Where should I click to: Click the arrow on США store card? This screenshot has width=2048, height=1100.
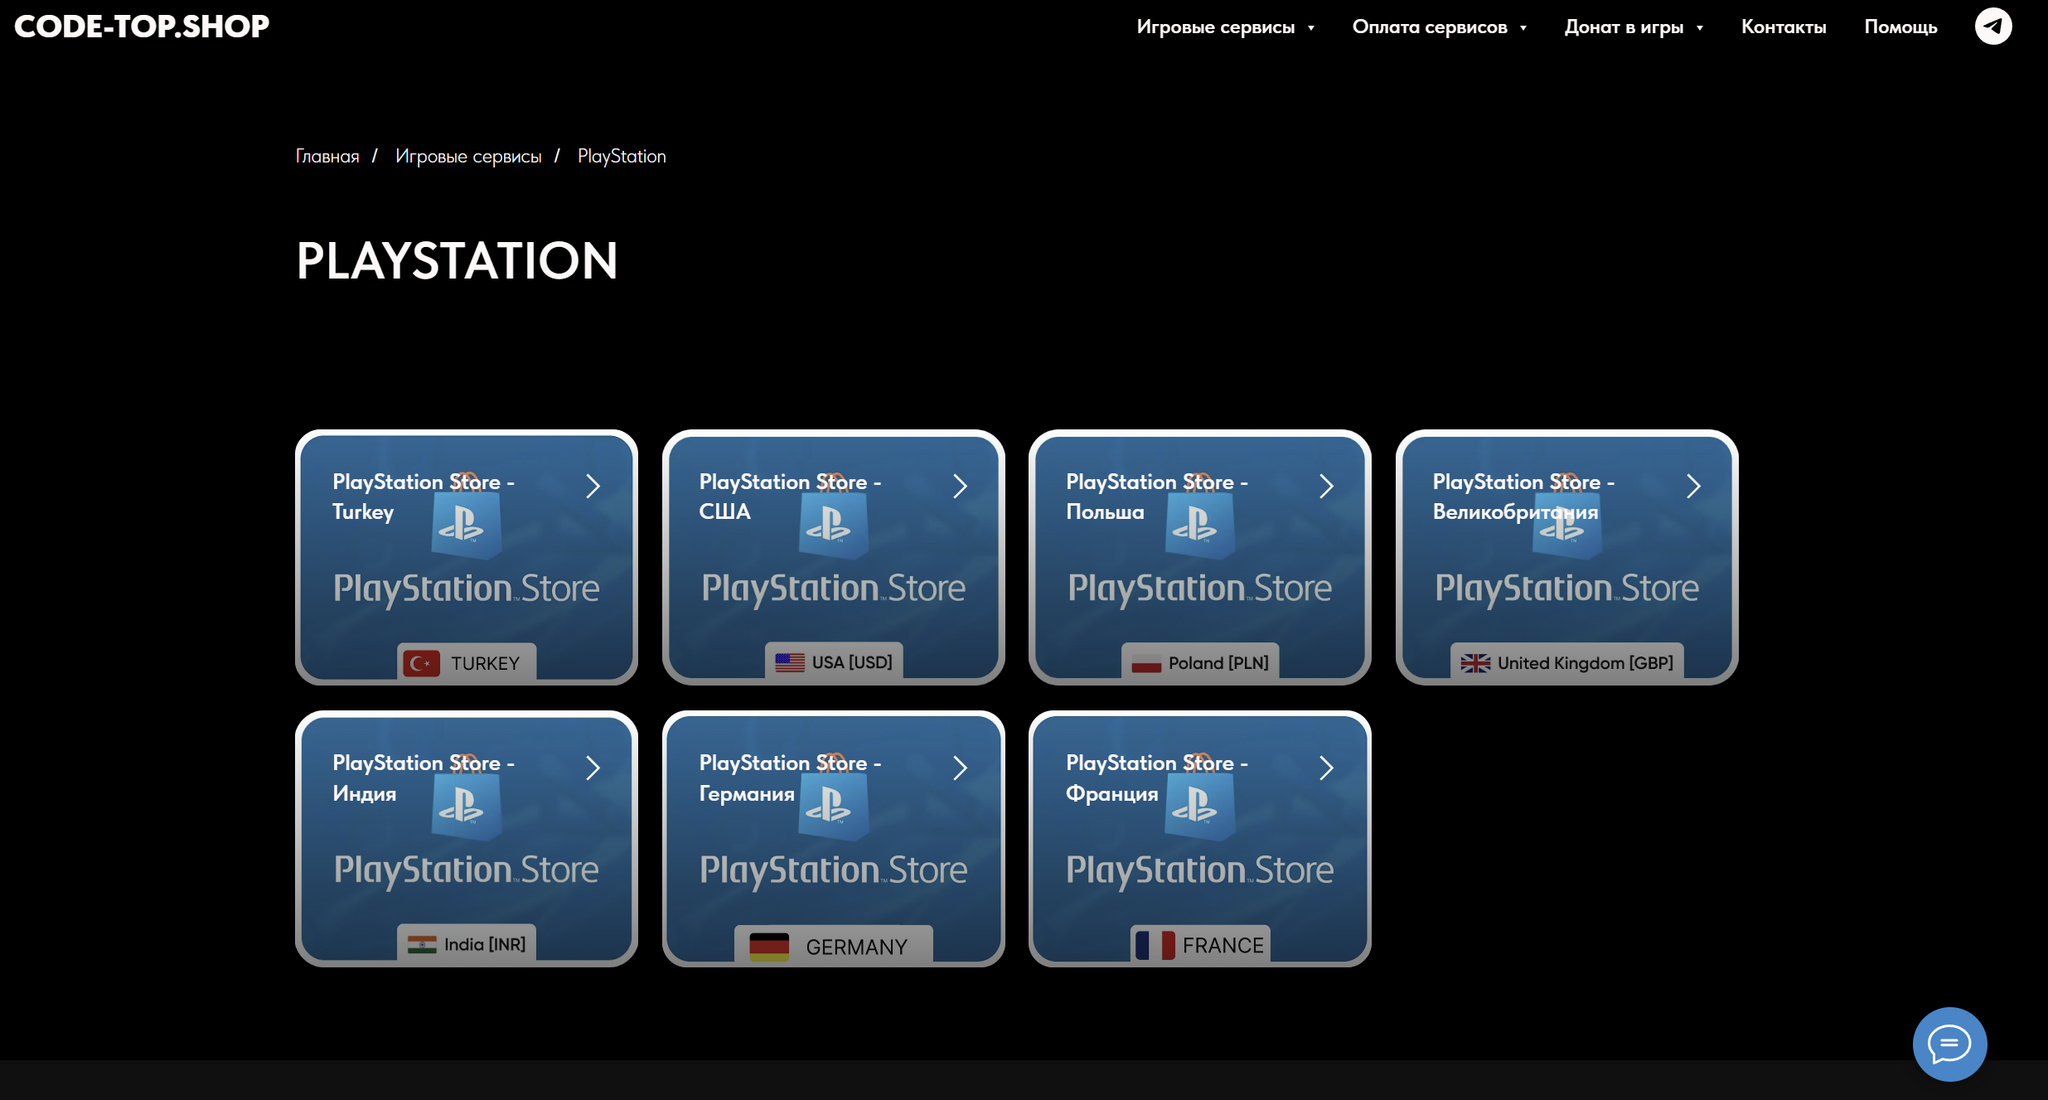[960, 486]
